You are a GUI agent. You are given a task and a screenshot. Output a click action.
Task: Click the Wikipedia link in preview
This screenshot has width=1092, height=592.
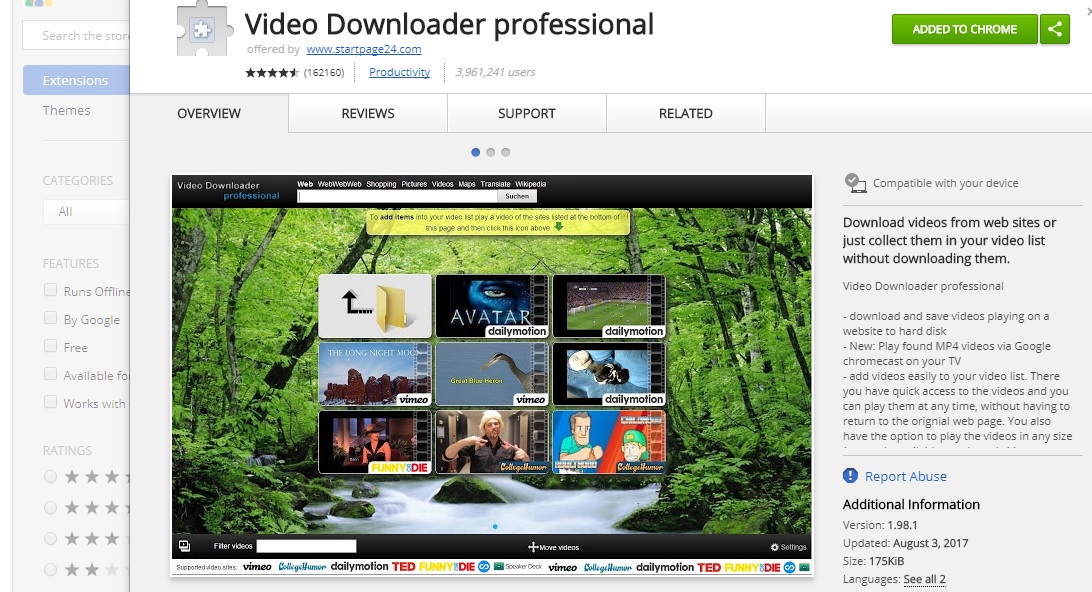[x=531, y=185]
